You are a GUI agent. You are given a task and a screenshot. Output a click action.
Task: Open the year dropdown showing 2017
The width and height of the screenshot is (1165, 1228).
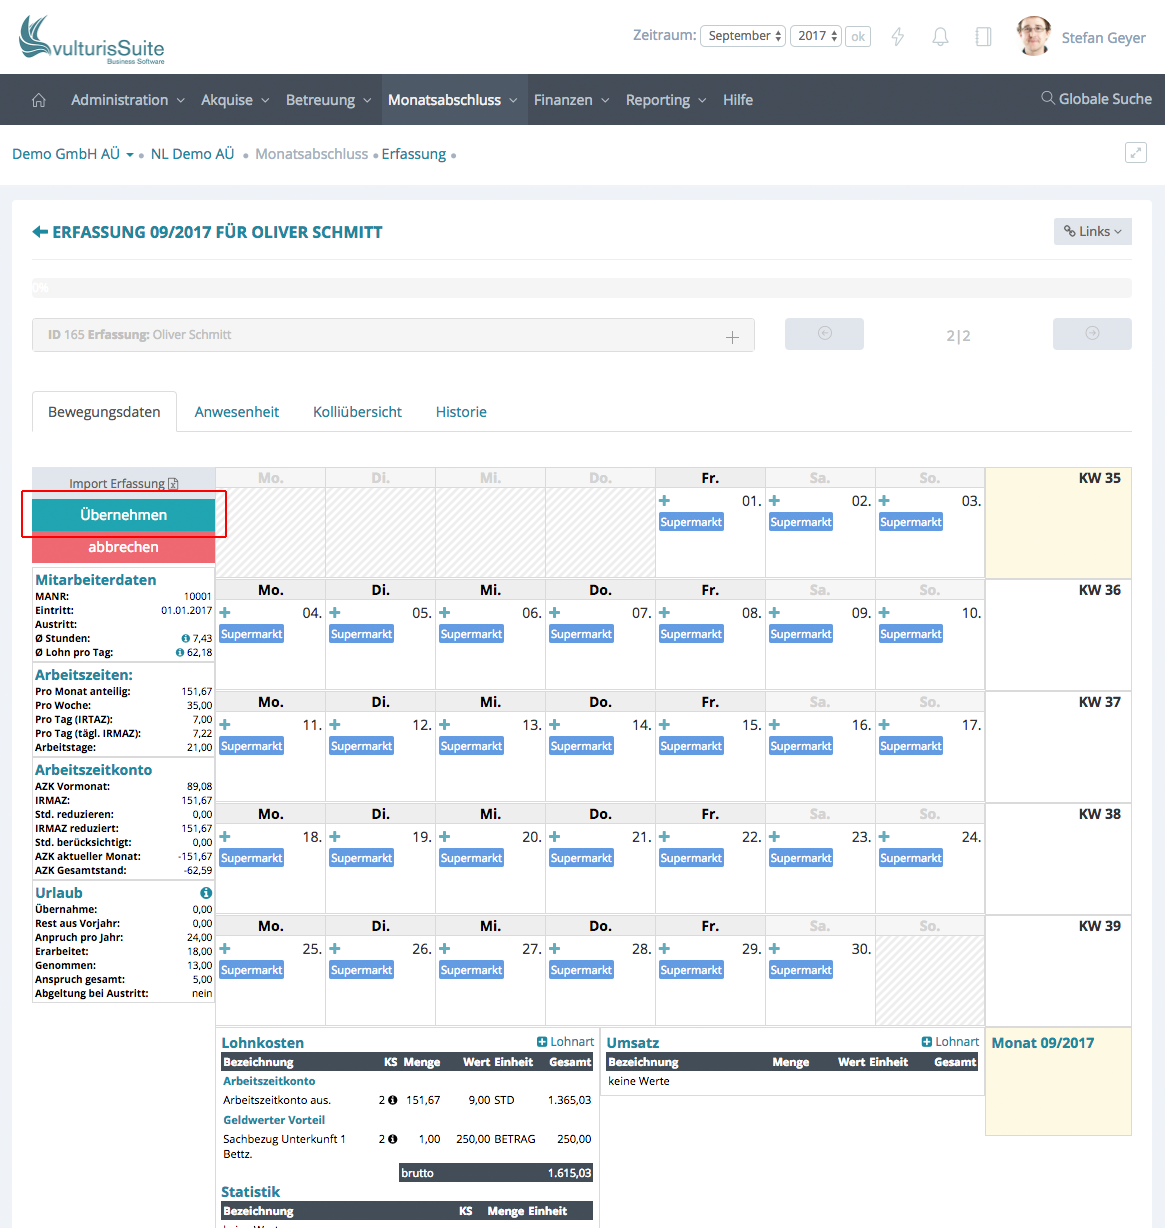point(816,36)
